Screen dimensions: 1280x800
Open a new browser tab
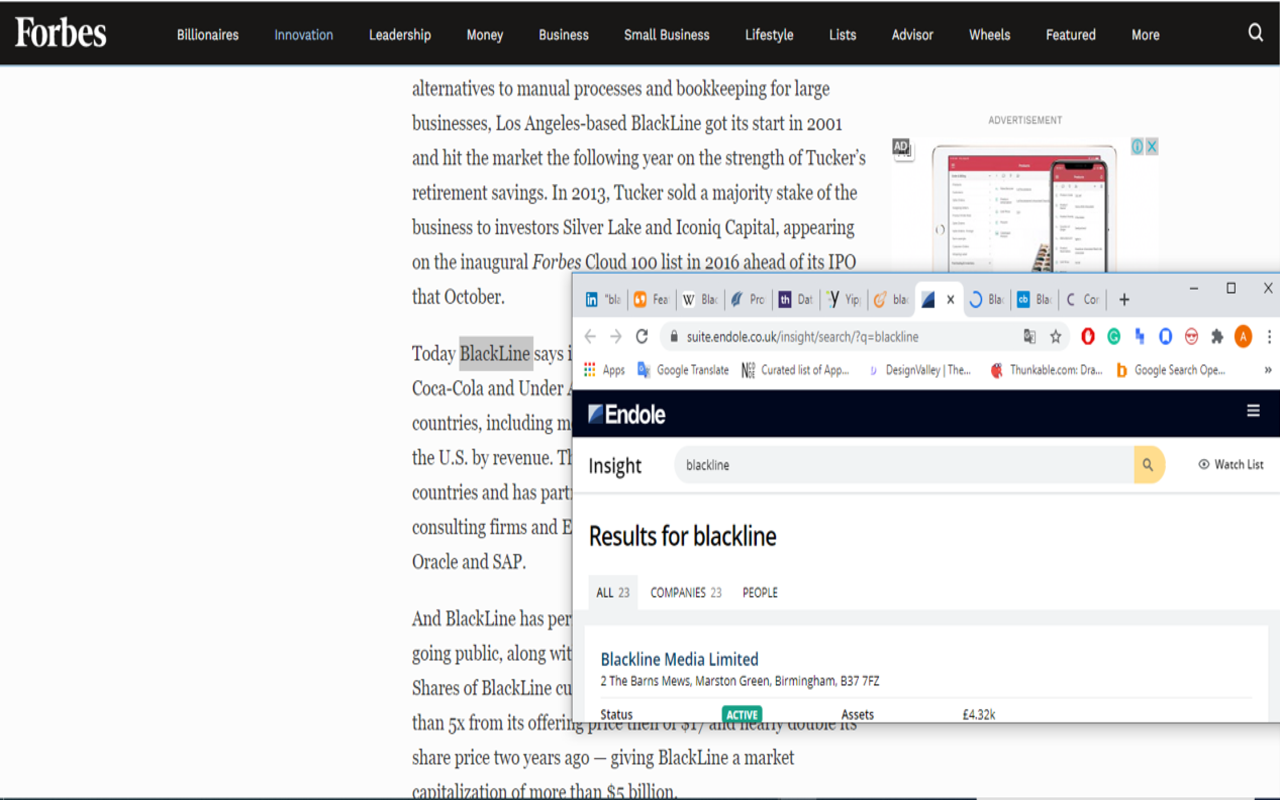pos(1124,299)
